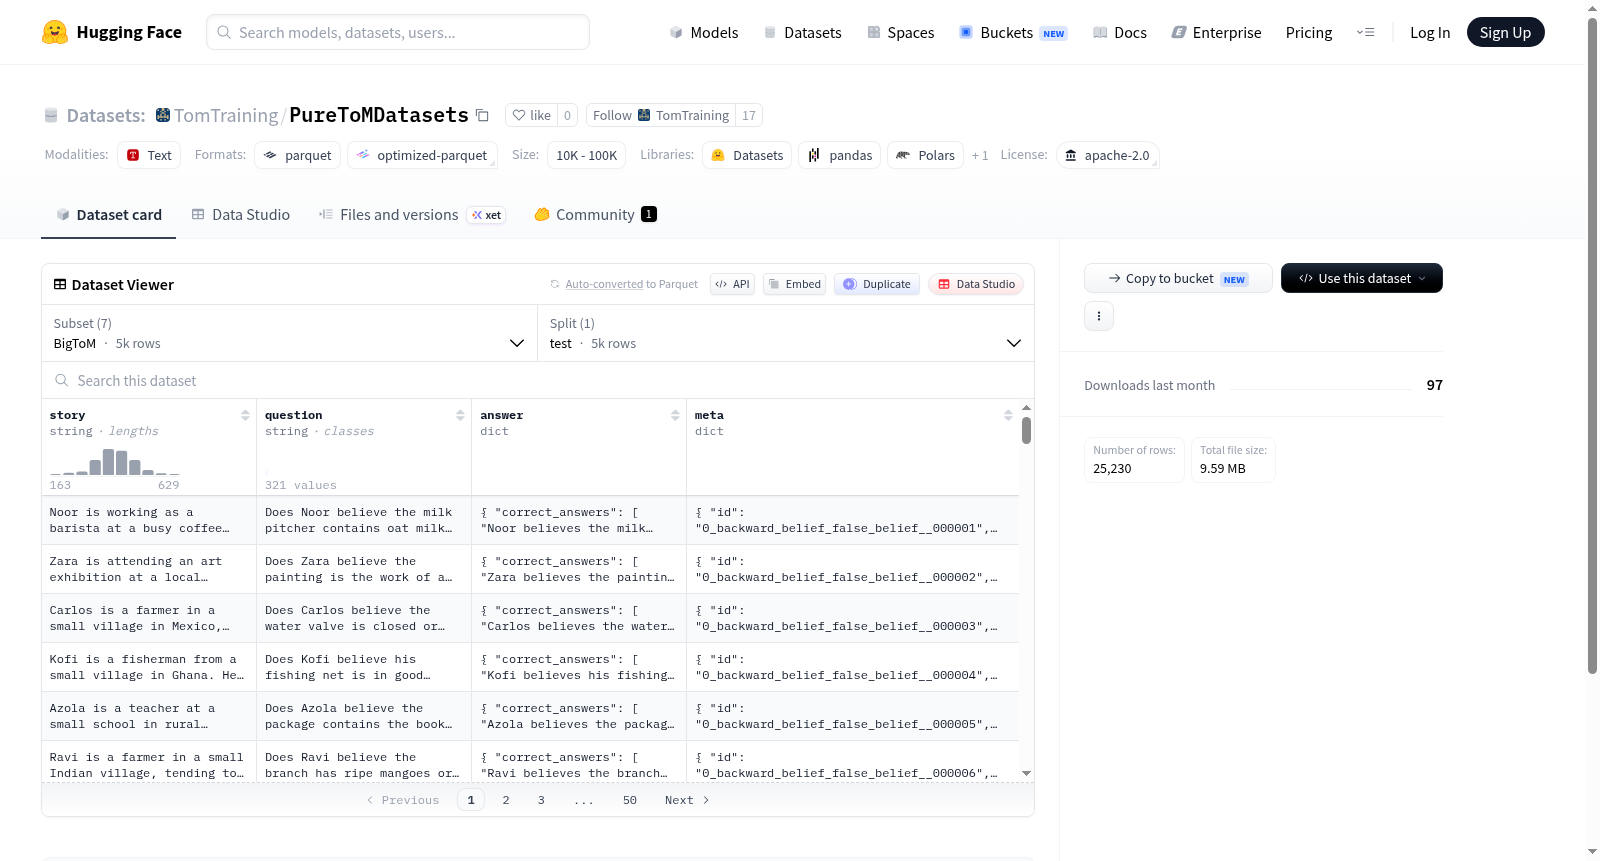Copy dataset name with the copy icon

[482, 115]
